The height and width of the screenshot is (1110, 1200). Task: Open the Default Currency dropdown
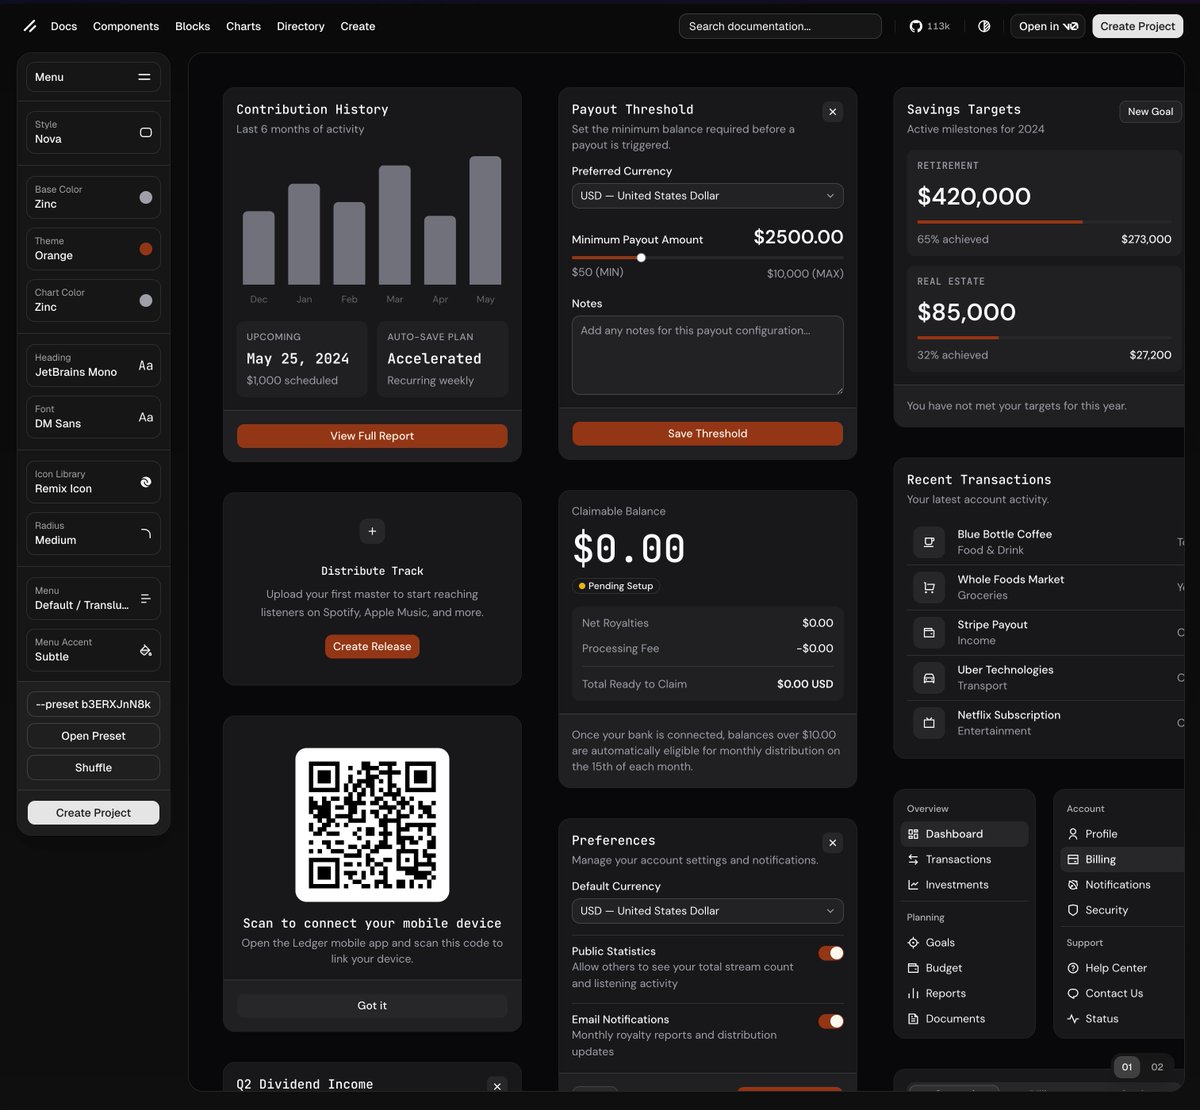pos(707,911)
